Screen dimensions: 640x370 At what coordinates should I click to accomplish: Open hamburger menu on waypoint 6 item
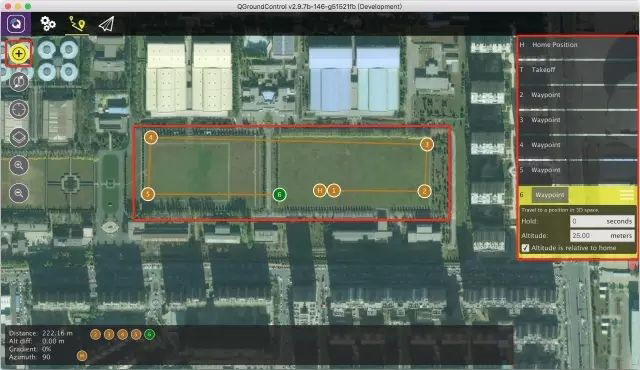click(x=627, y=195)
